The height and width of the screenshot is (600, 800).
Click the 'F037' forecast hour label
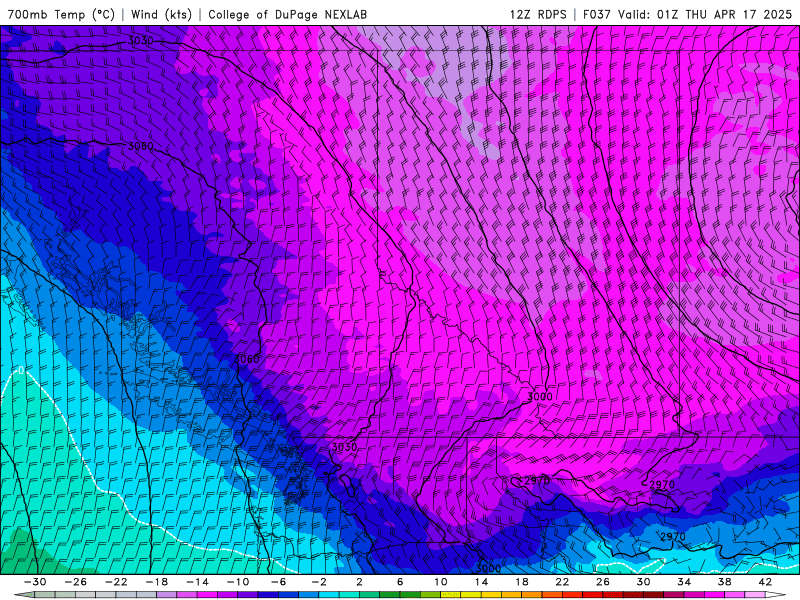click(x=597, y=14)
